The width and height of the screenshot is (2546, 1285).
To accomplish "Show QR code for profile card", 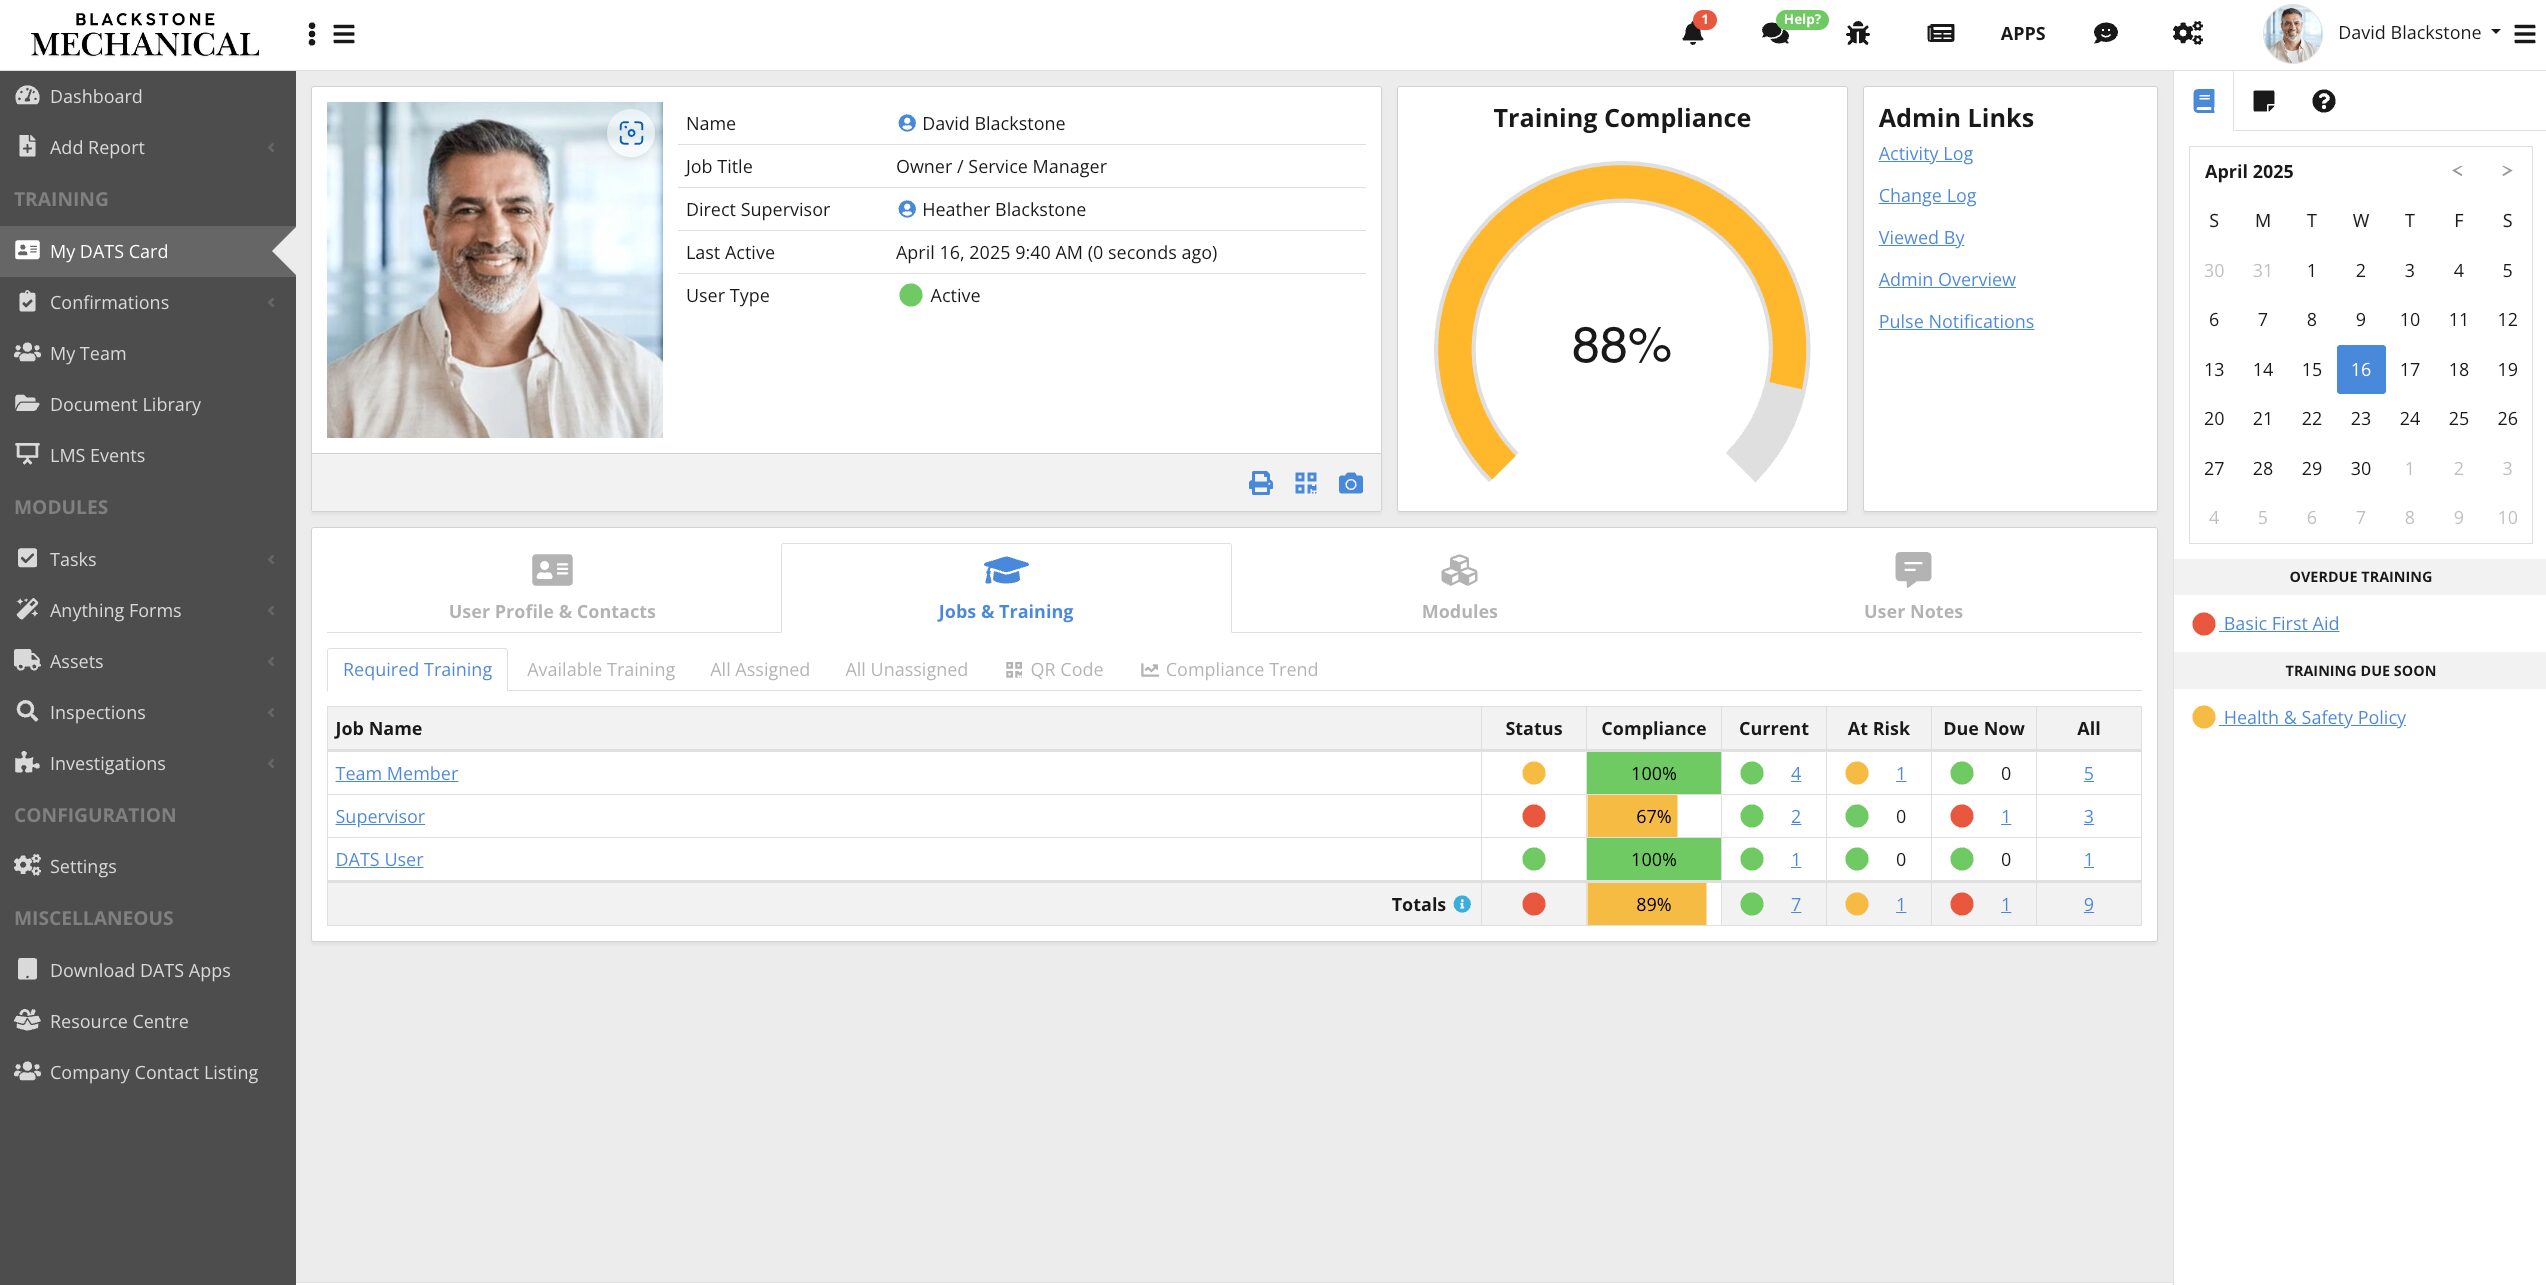I will click(1305, 484).
